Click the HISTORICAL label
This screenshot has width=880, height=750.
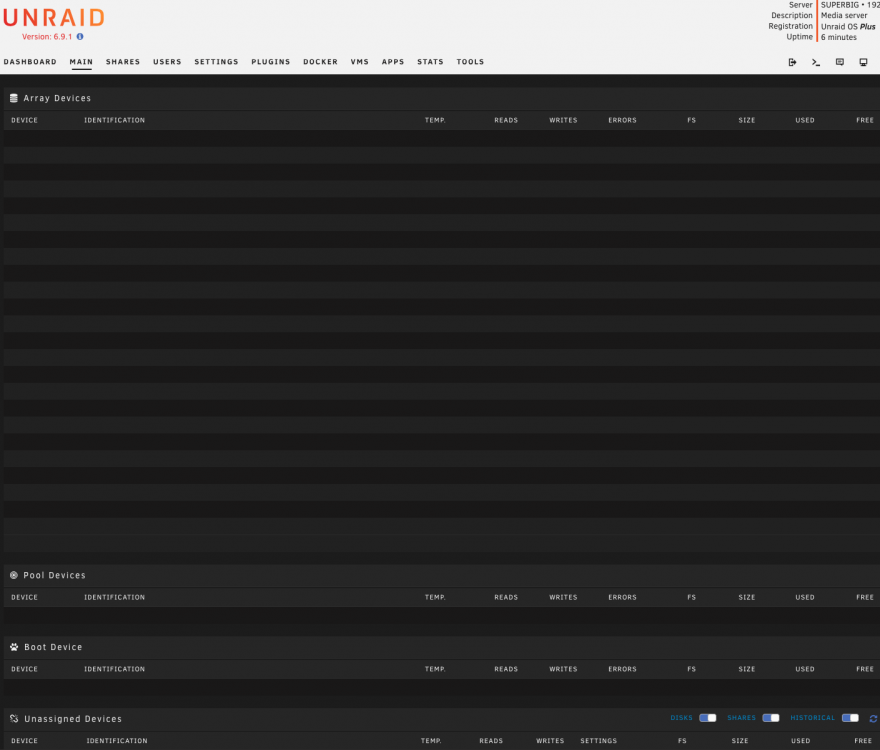pyautogui.click(x=813, y=718)
